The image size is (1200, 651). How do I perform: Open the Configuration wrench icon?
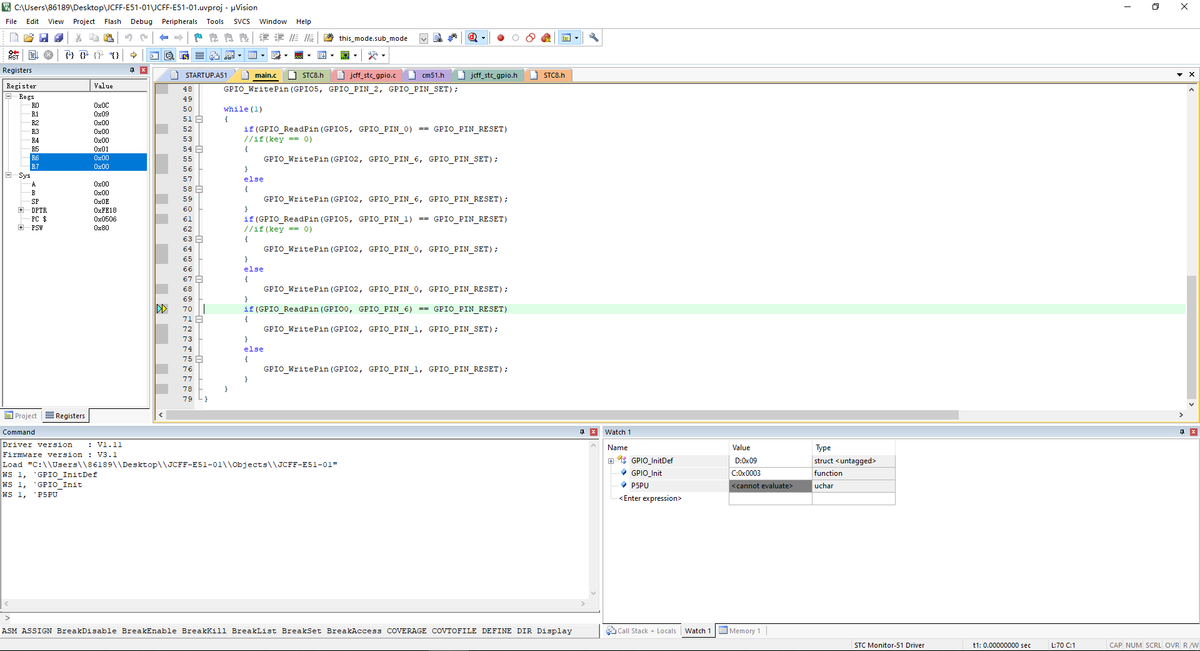594,37
